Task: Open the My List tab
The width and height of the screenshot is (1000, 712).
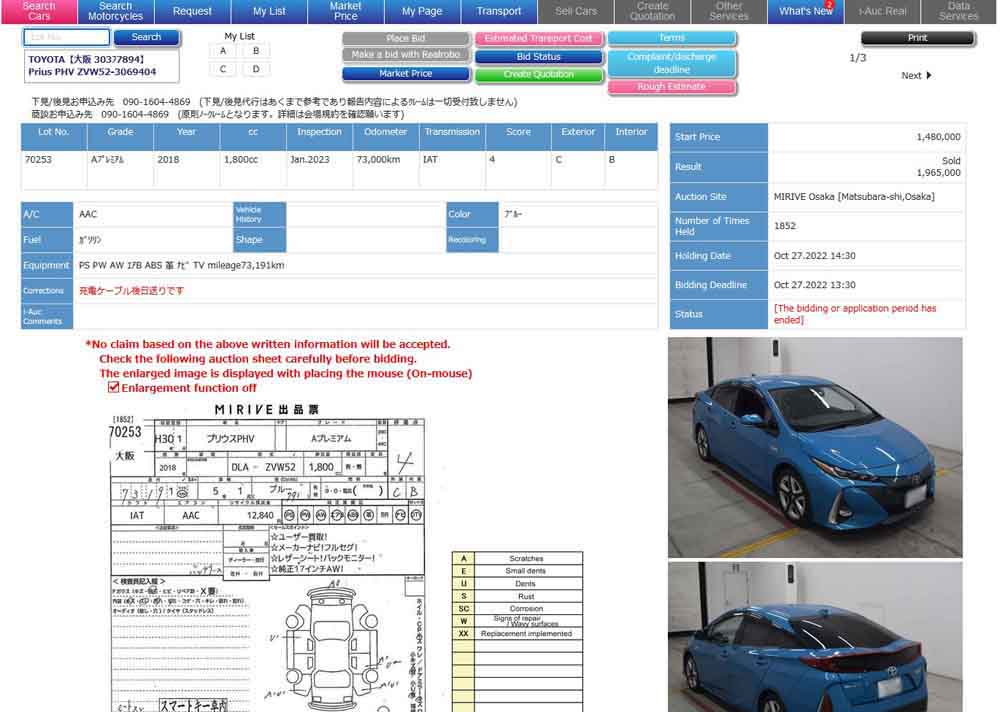Action: click(x=269, y=11)
